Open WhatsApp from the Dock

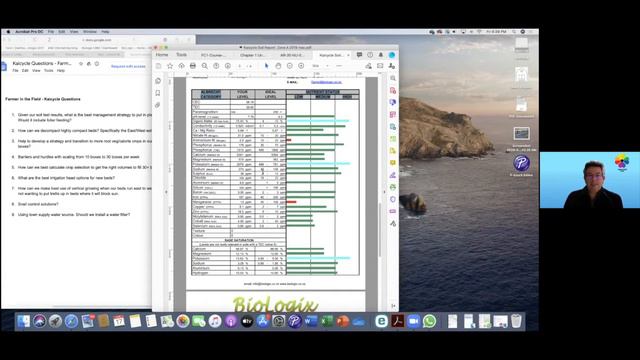click(x=429, y=321)
